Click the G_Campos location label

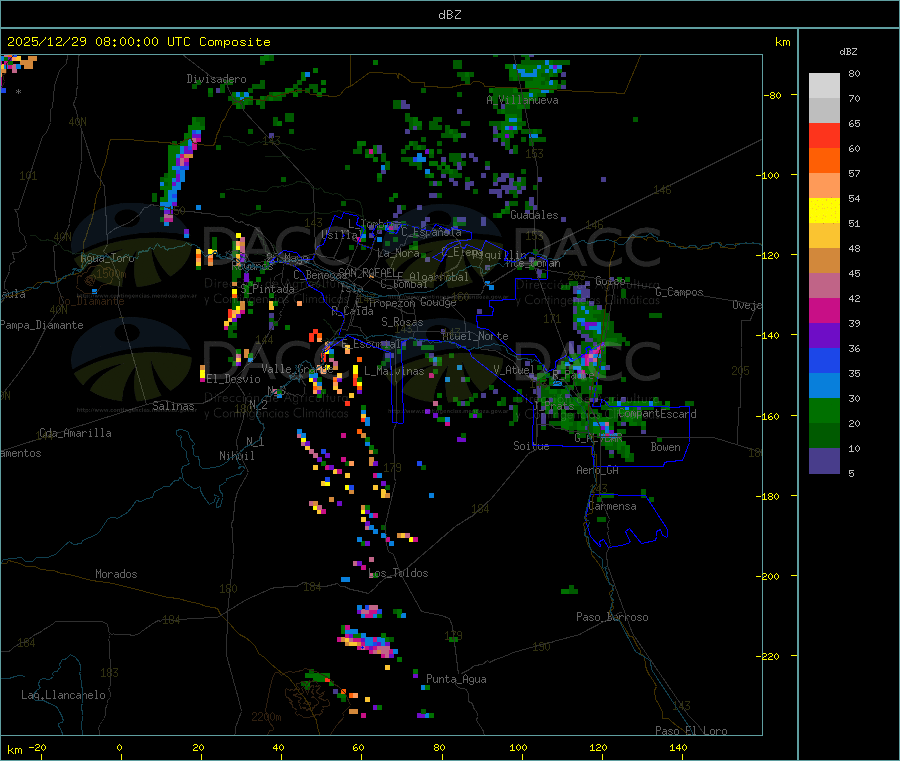[679, 292]
